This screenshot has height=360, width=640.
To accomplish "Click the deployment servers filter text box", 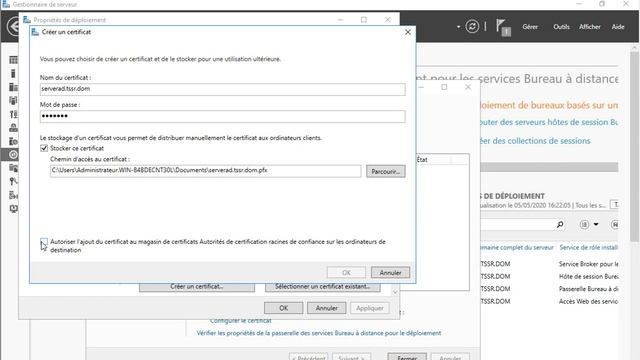I will [518, 224].
